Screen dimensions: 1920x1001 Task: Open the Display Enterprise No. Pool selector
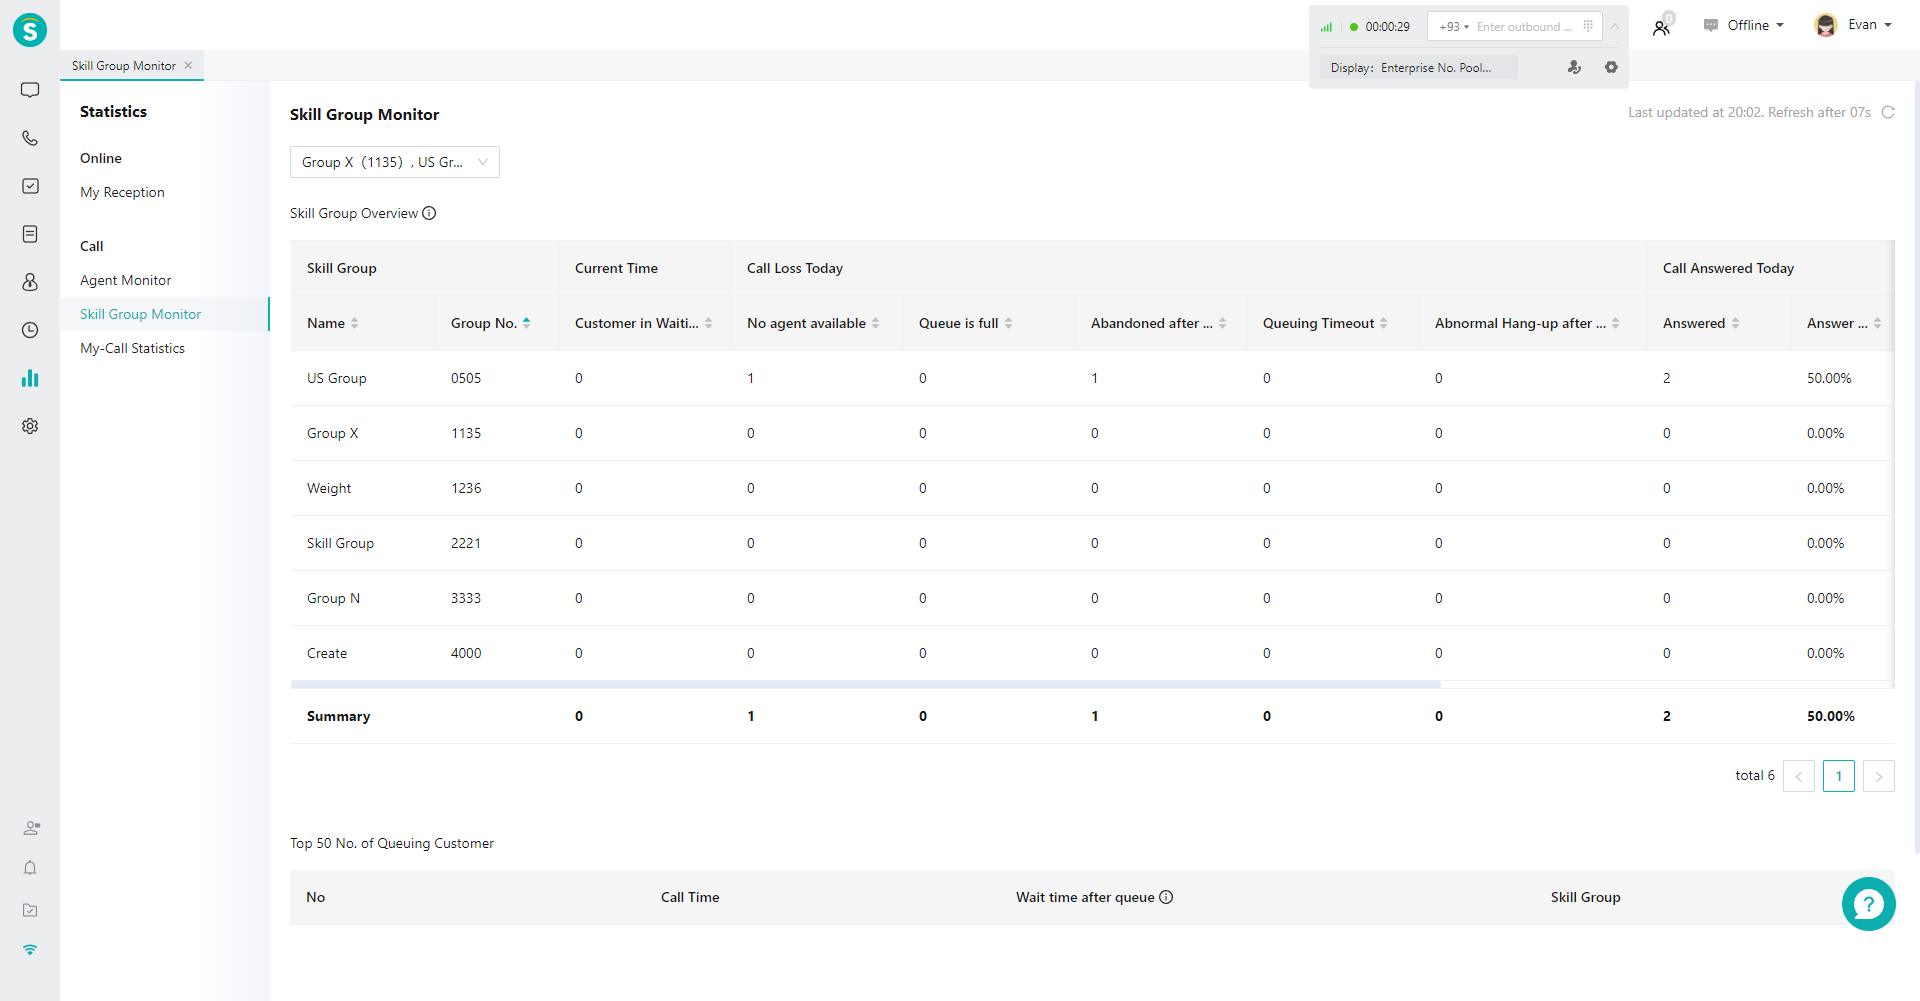1418,67
